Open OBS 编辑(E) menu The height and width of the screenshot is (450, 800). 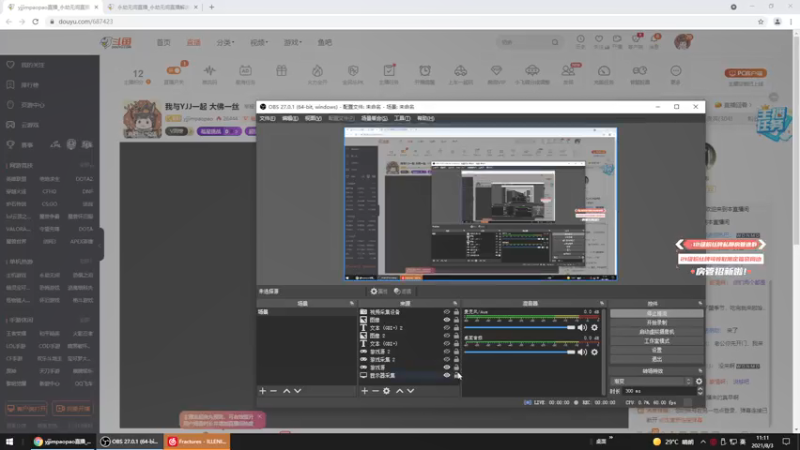tap(290, 118)
